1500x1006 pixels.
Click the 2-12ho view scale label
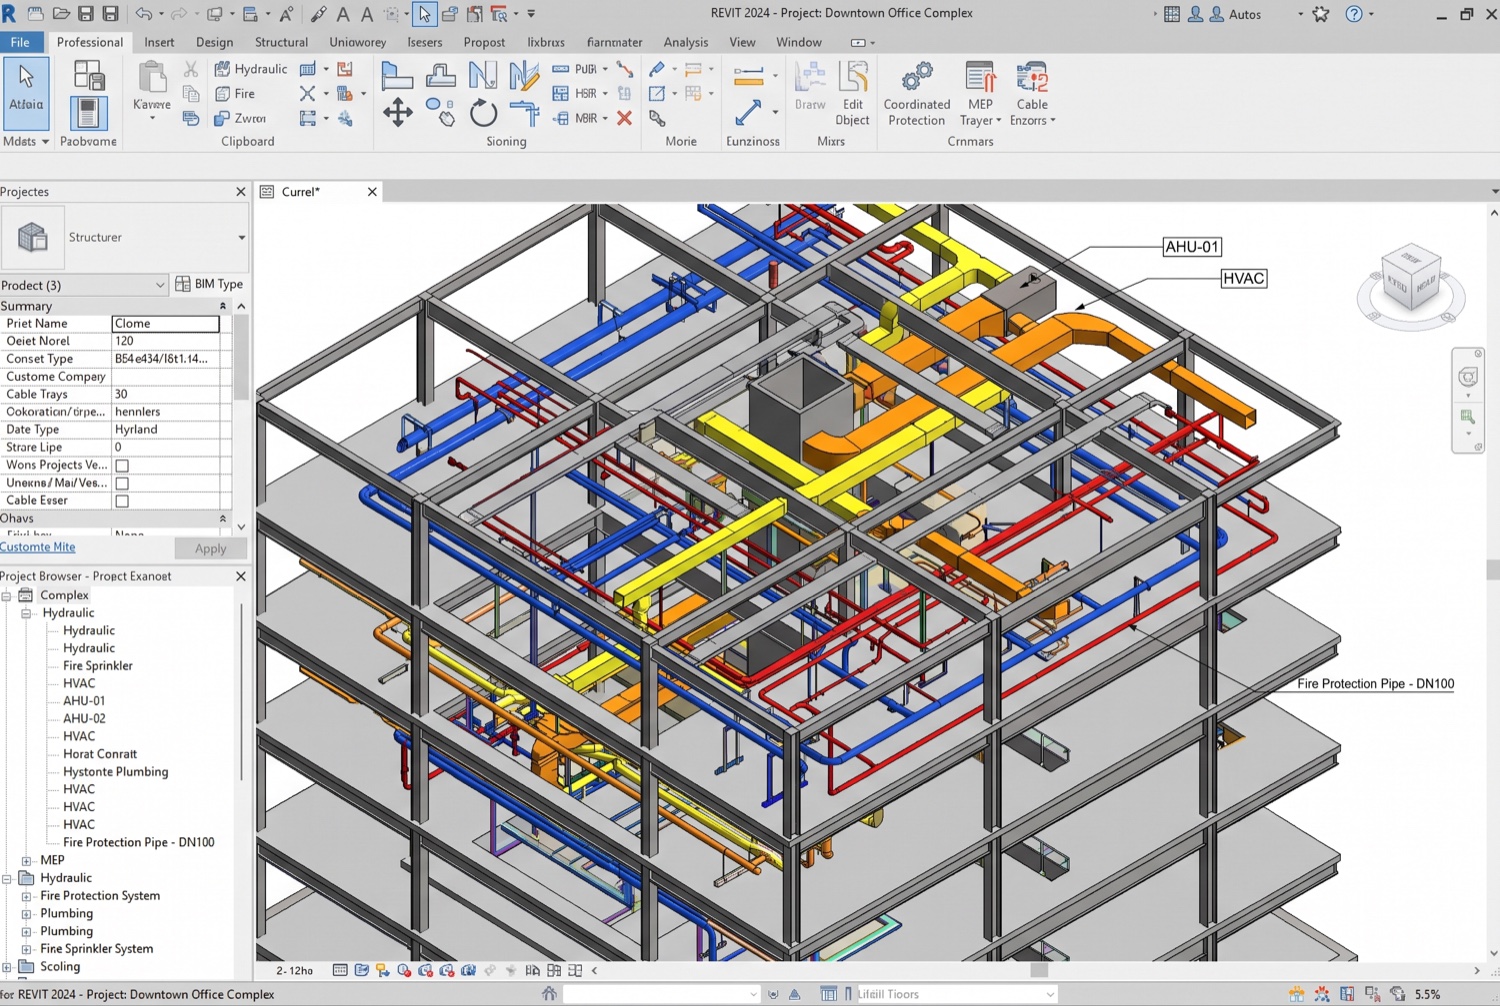click(294, 971)
